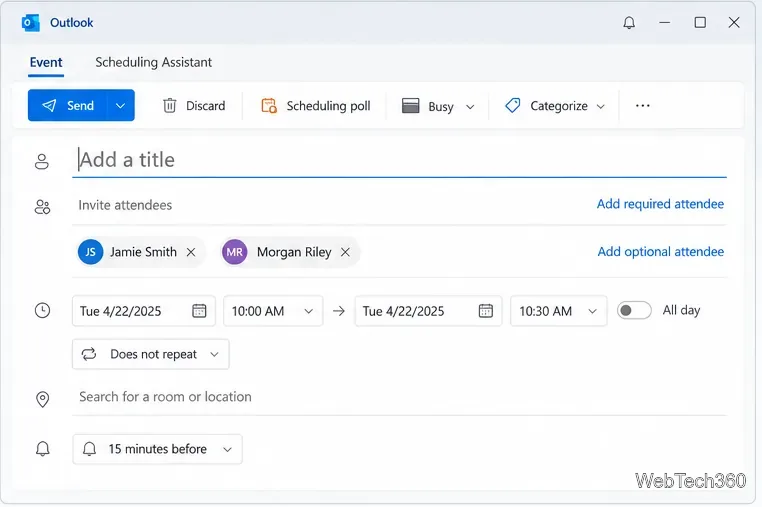Switch to Scheduling Assistant tab

153,62
